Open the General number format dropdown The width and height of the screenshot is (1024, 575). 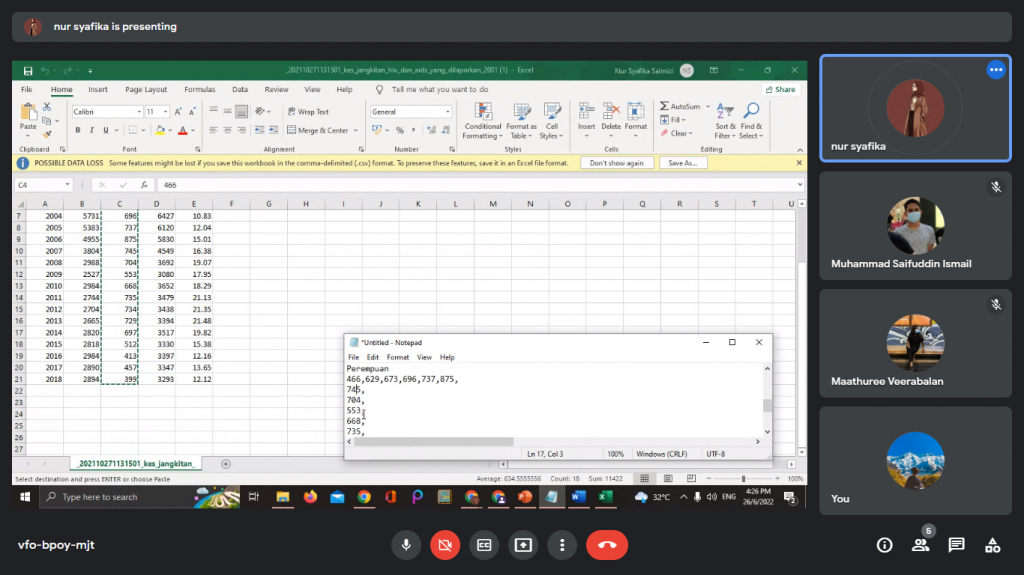click(x=447, y=112)
